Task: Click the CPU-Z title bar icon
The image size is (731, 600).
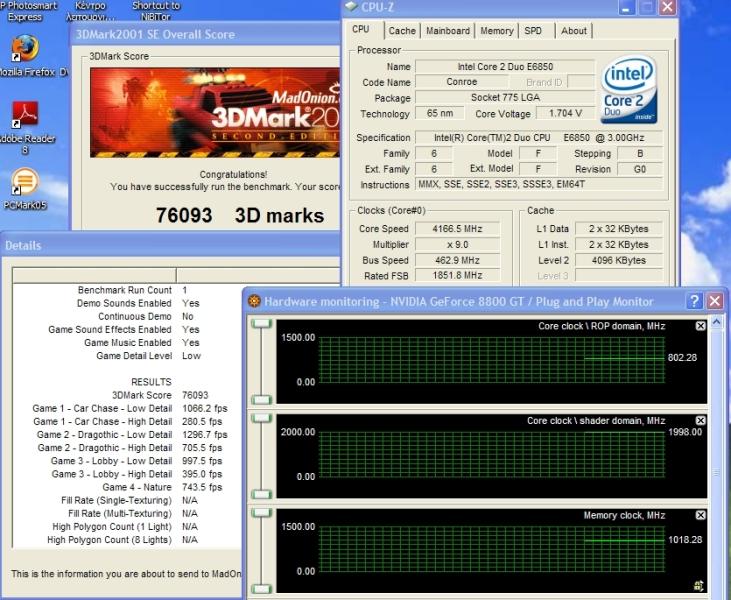Action: (x=351, y=7)
